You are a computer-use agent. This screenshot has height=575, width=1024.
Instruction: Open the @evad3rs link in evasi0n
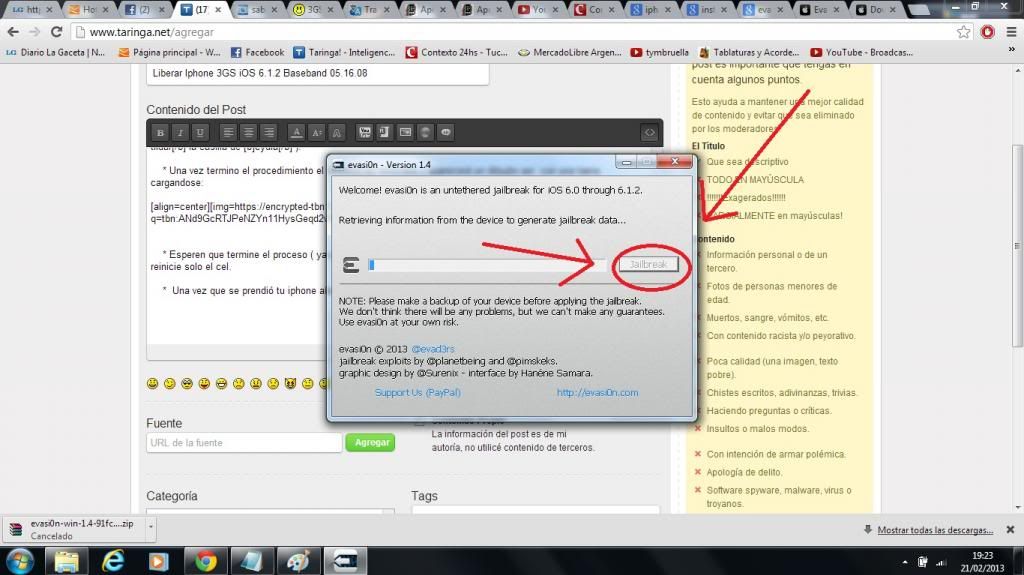click(432, 349)
